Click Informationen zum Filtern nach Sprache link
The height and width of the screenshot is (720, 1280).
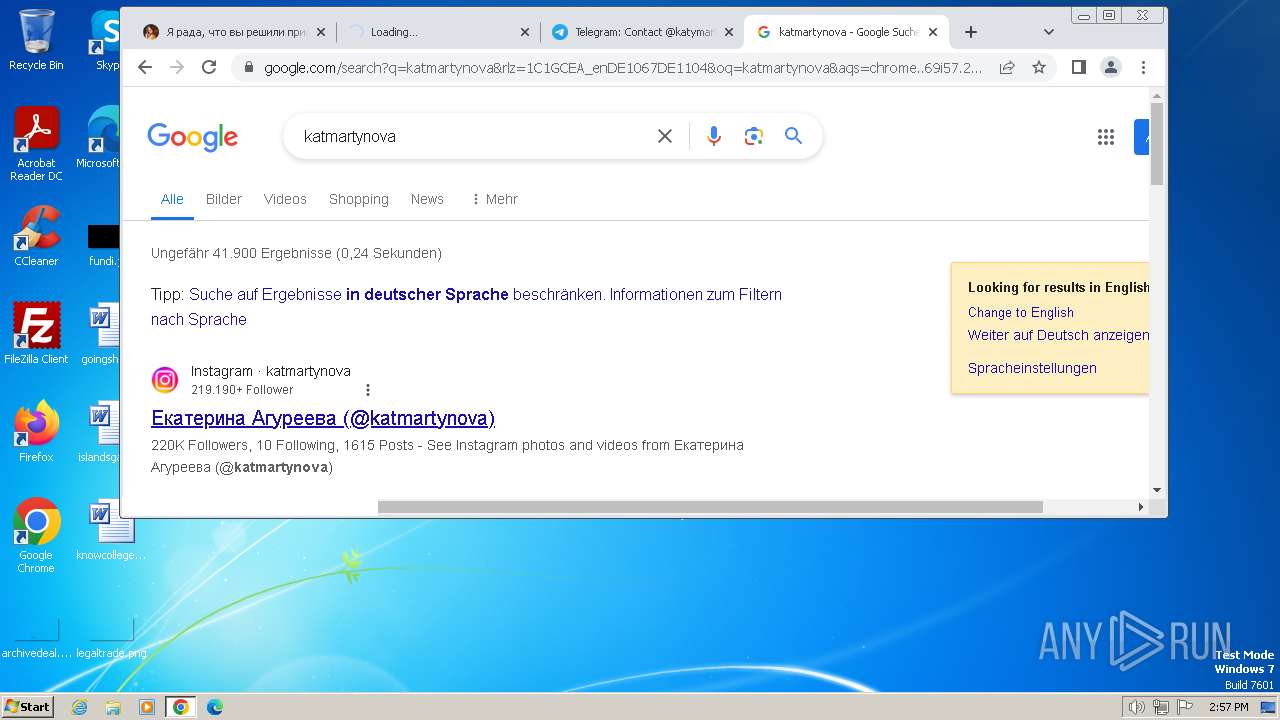[466, 307]
